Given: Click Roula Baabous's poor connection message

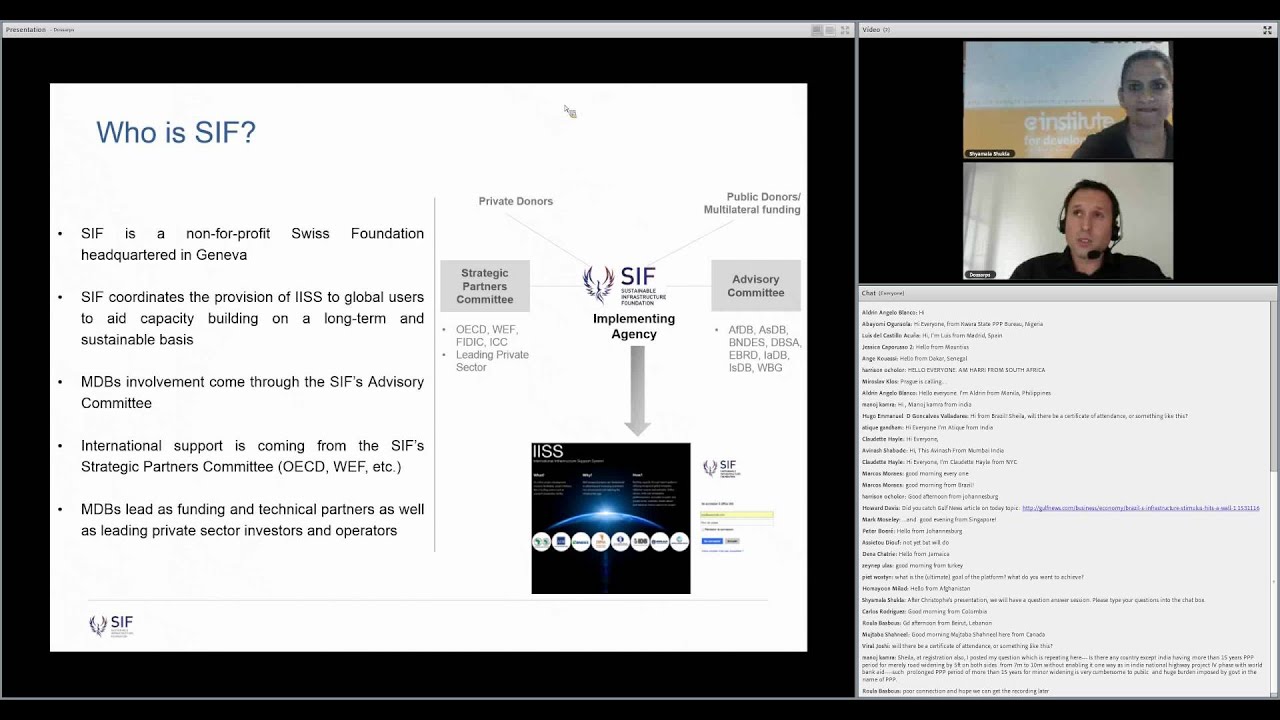Looking at the screenshot, I should click(956, 691).
